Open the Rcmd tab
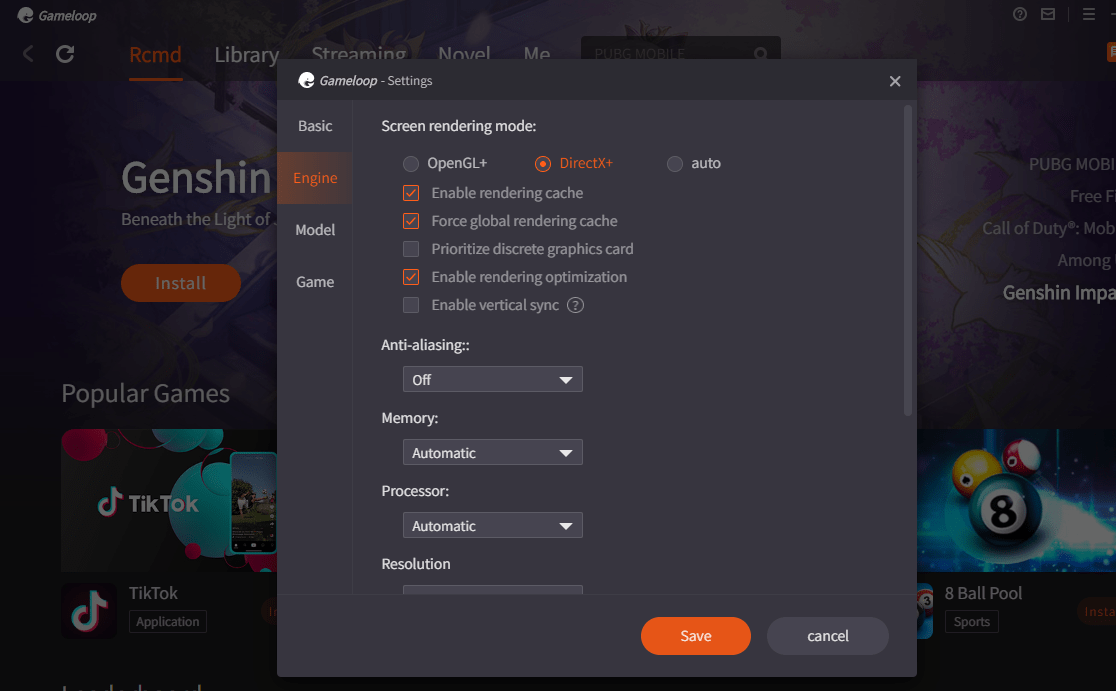 [x=155, y=55]
